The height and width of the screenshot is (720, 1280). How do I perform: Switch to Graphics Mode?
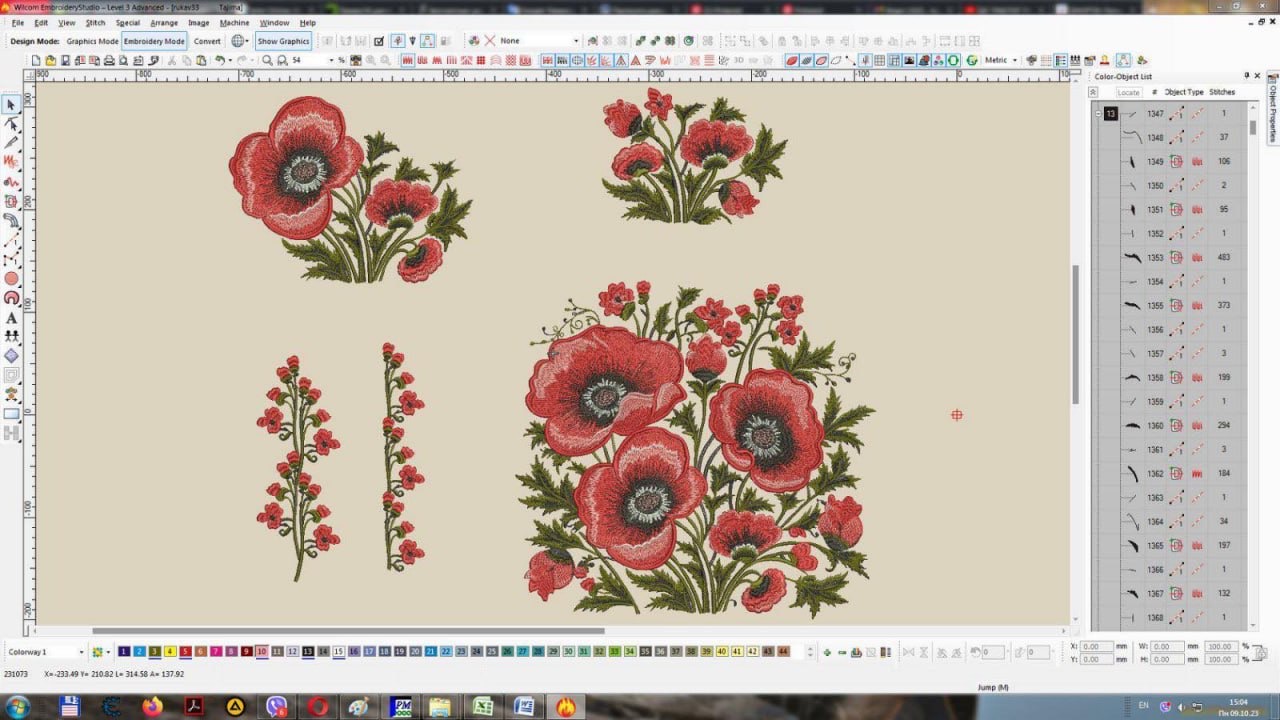click(92, 41)
